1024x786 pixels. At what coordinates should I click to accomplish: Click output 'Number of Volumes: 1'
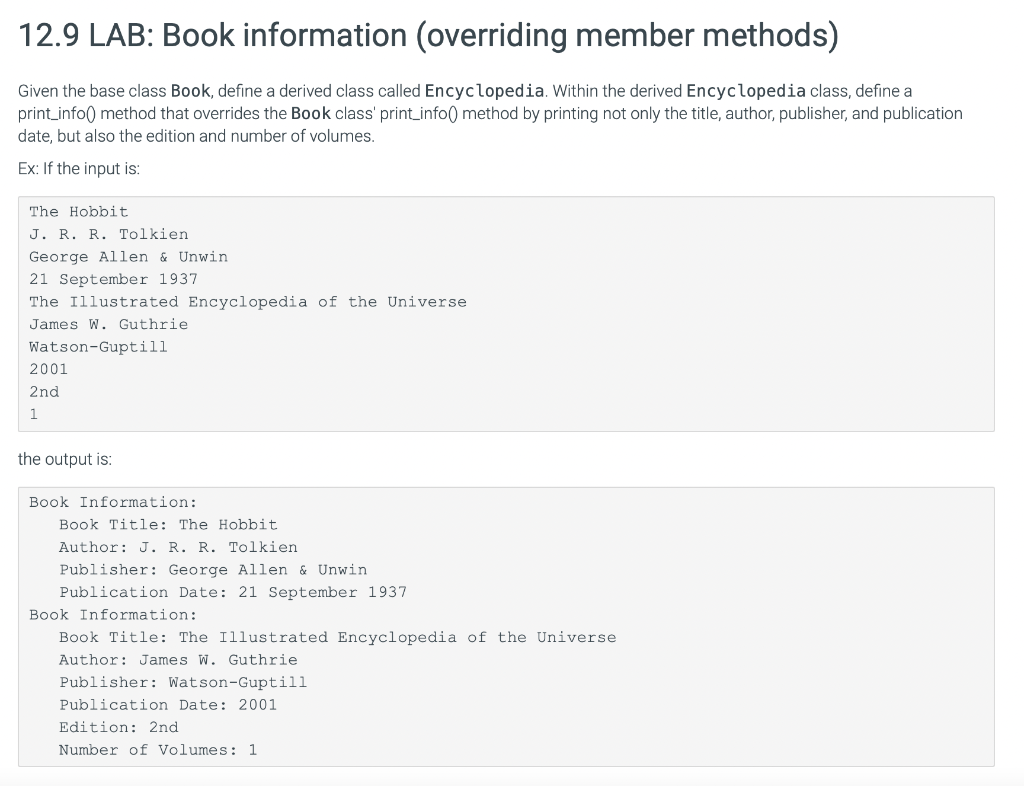click(x=158, y=750)
